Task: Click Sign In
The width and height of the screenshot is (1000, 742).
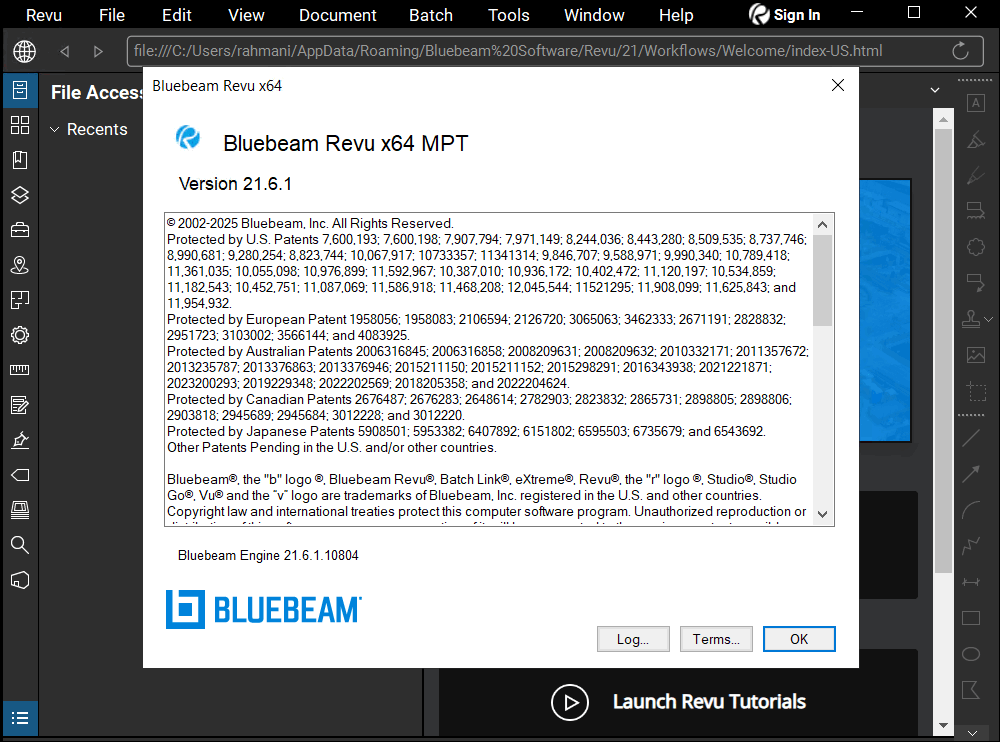Action: pyautogui.click(x=784, y=15)
